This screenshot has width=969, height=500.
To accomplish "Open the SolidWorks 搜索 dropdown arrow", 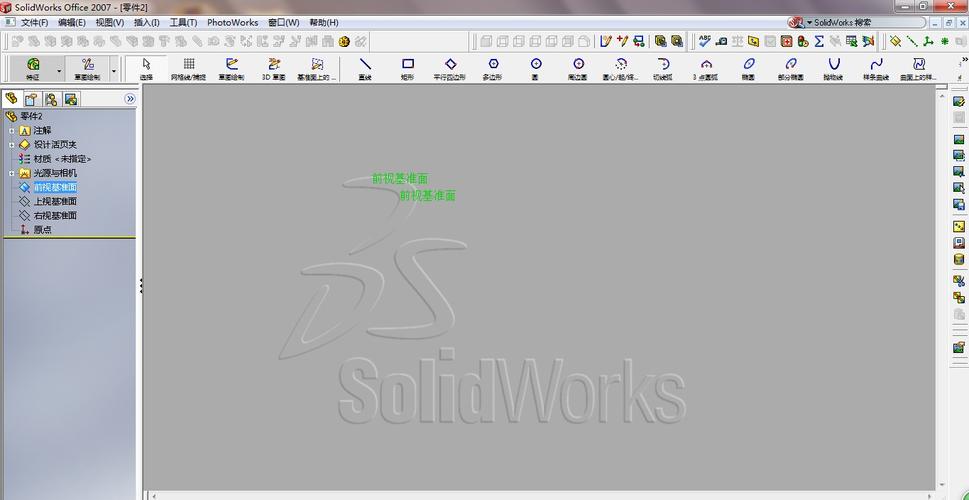I will (810, 22).
